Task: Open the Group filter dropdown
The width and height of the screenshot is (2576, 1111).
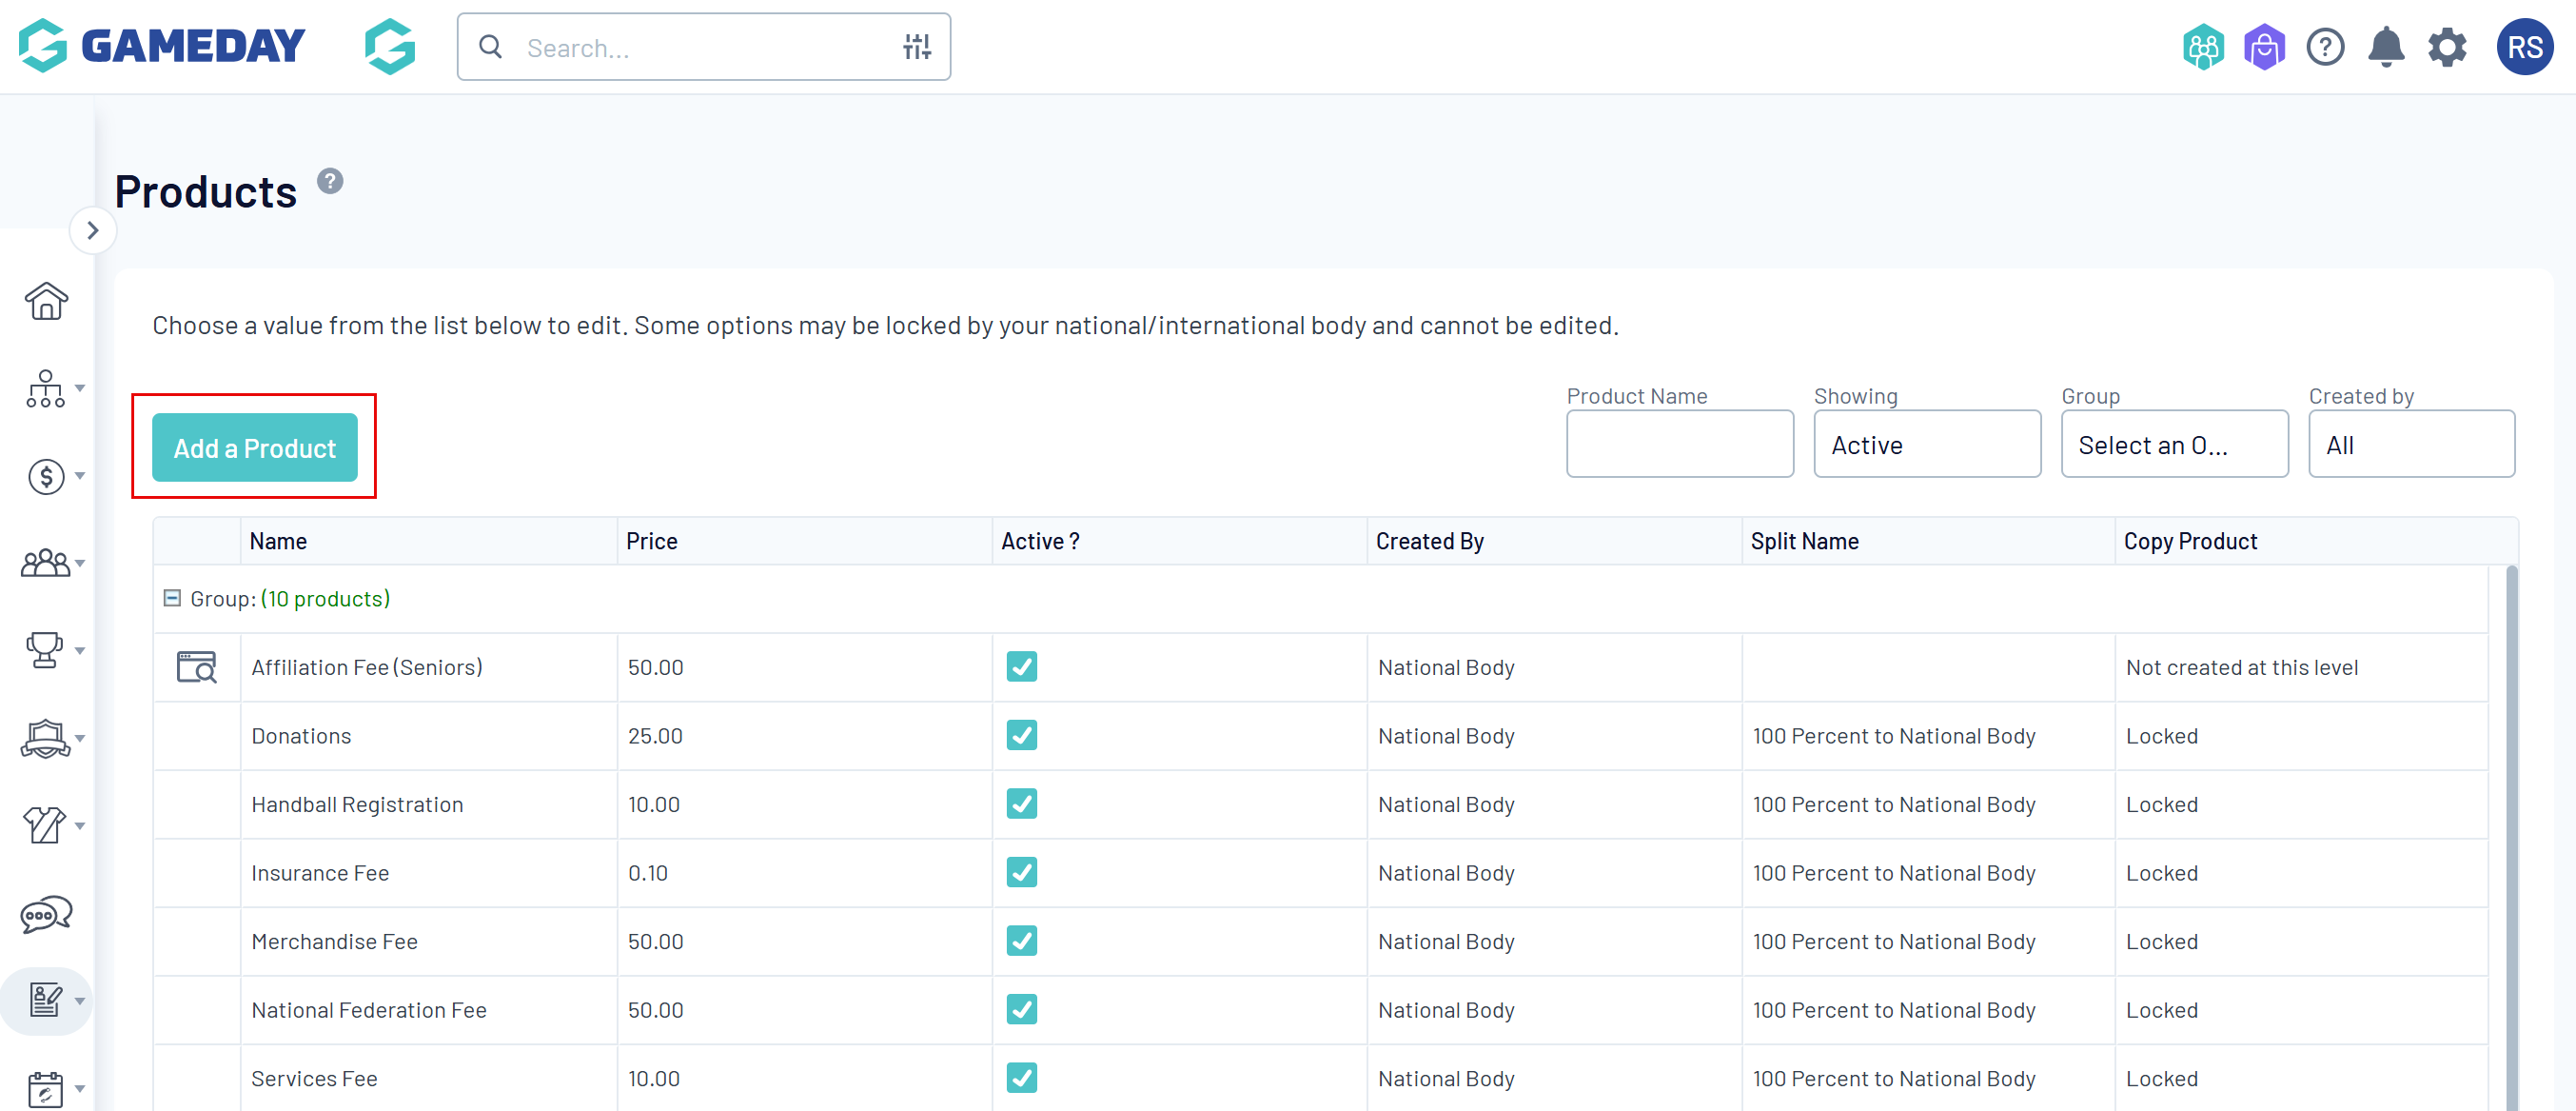Action: point(2174,445)
